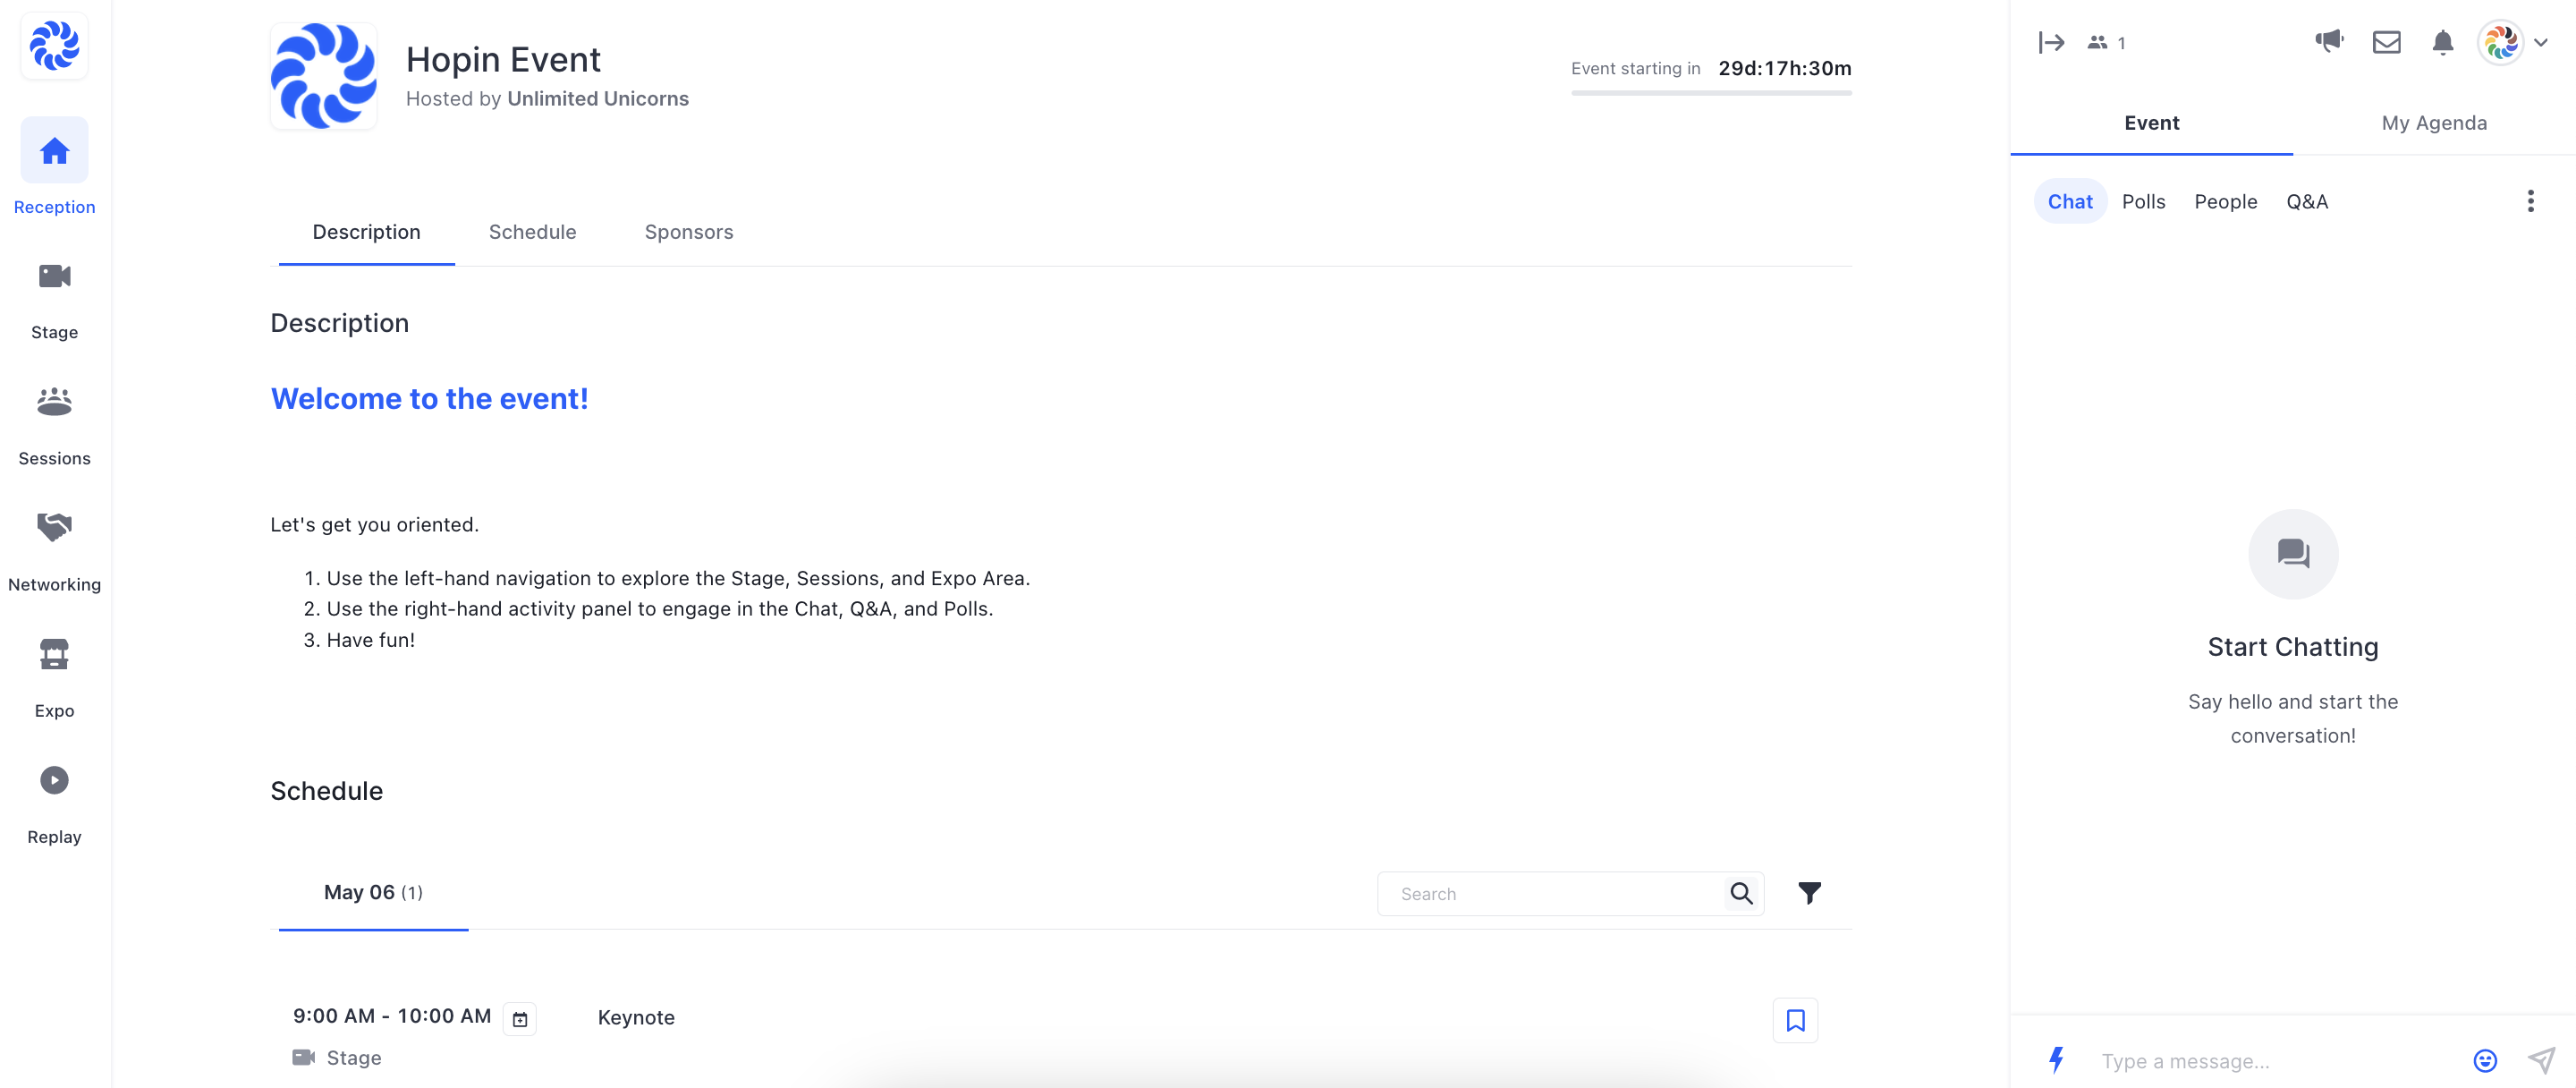Viewport: 2576px width, 1088px height.
Task: Go to the Stage camera icon
Action: click(x=54, y=276)
